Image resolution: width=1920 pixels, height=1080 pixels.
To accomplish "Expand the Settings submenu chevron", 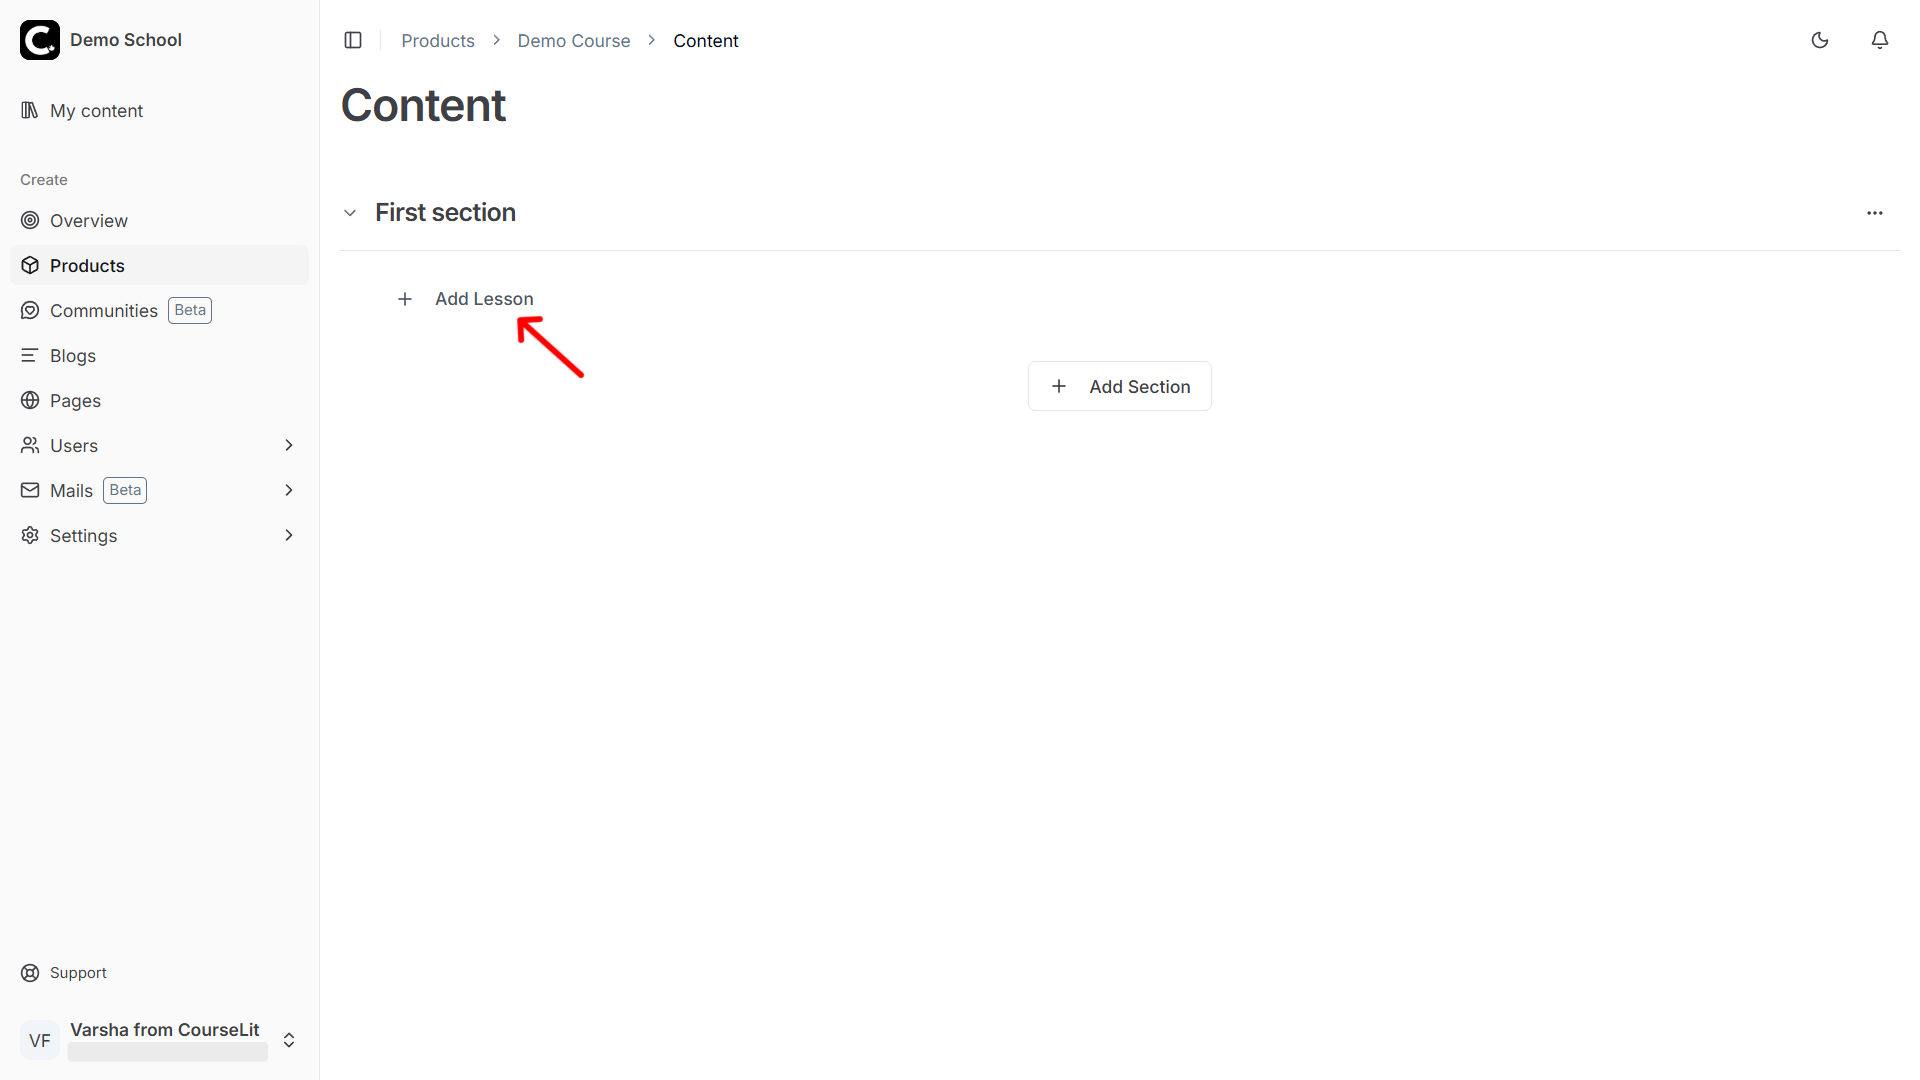I will tap(289, 536).
